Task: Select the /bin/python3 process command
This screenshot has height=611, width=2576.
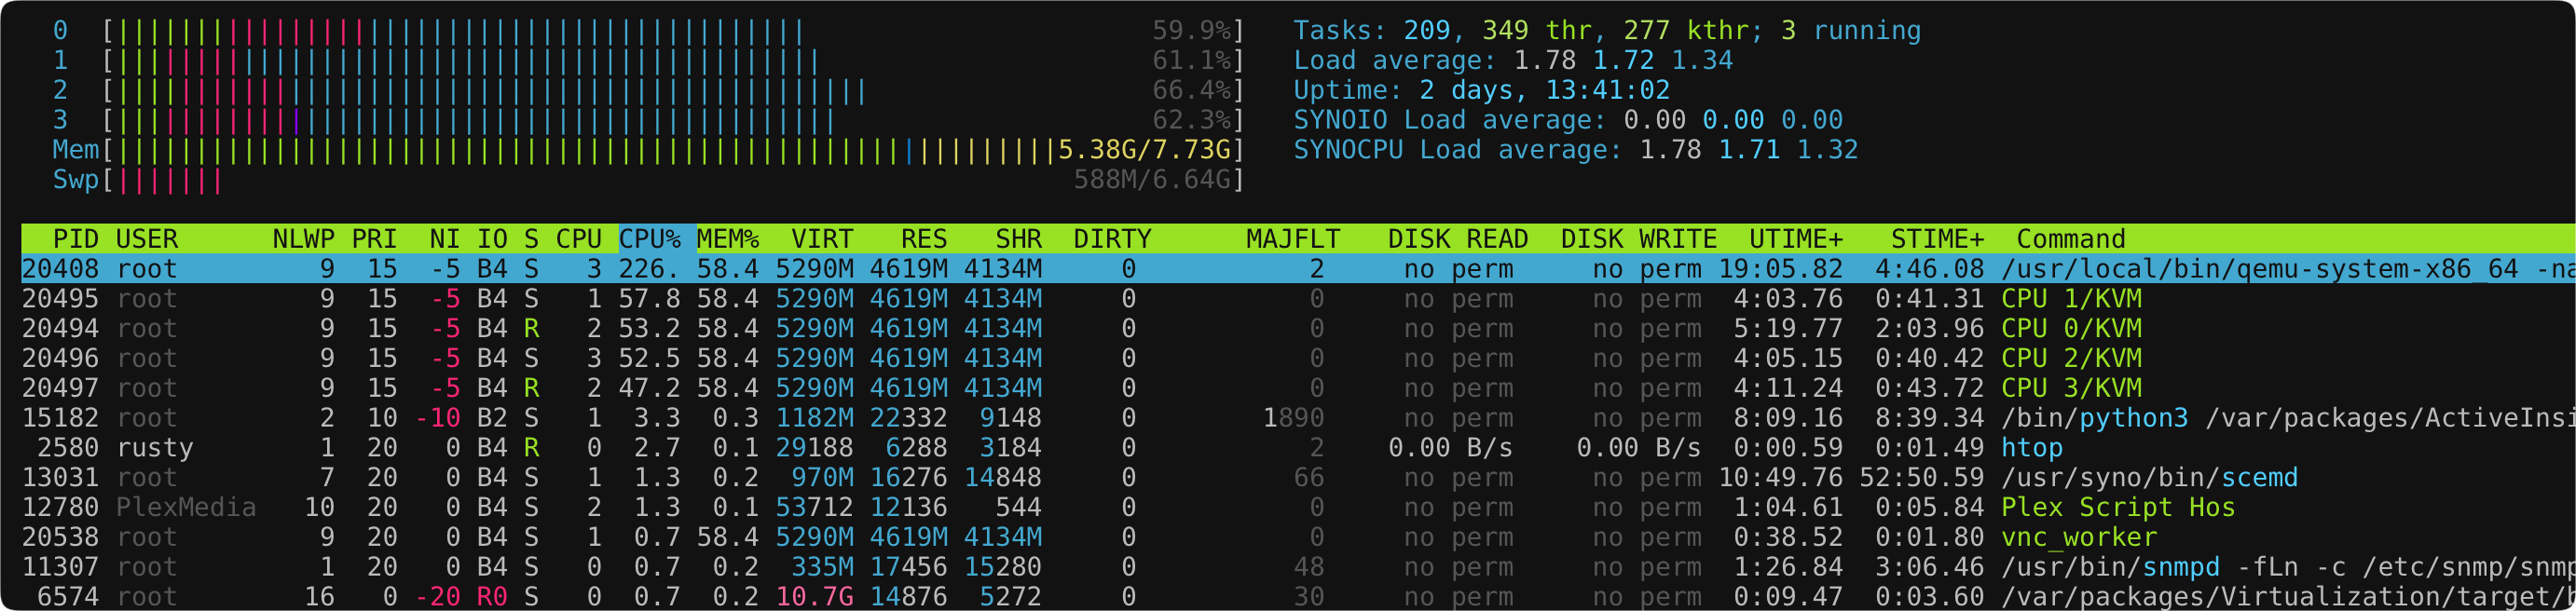Action: coord(2288,418)
